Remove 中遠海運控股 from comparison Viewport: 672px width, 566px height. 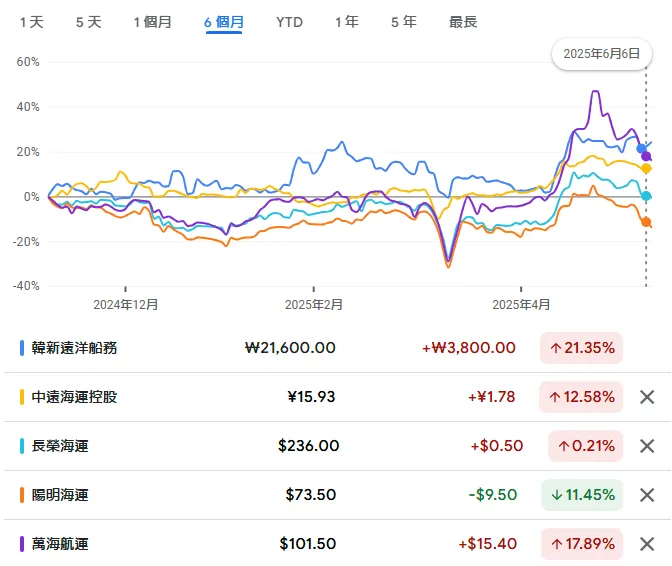coord(647,397)
